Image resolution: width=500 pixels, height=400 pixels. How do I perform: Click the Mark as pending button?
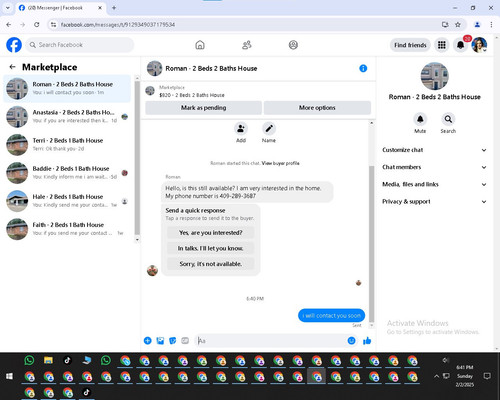click(203, 108)
